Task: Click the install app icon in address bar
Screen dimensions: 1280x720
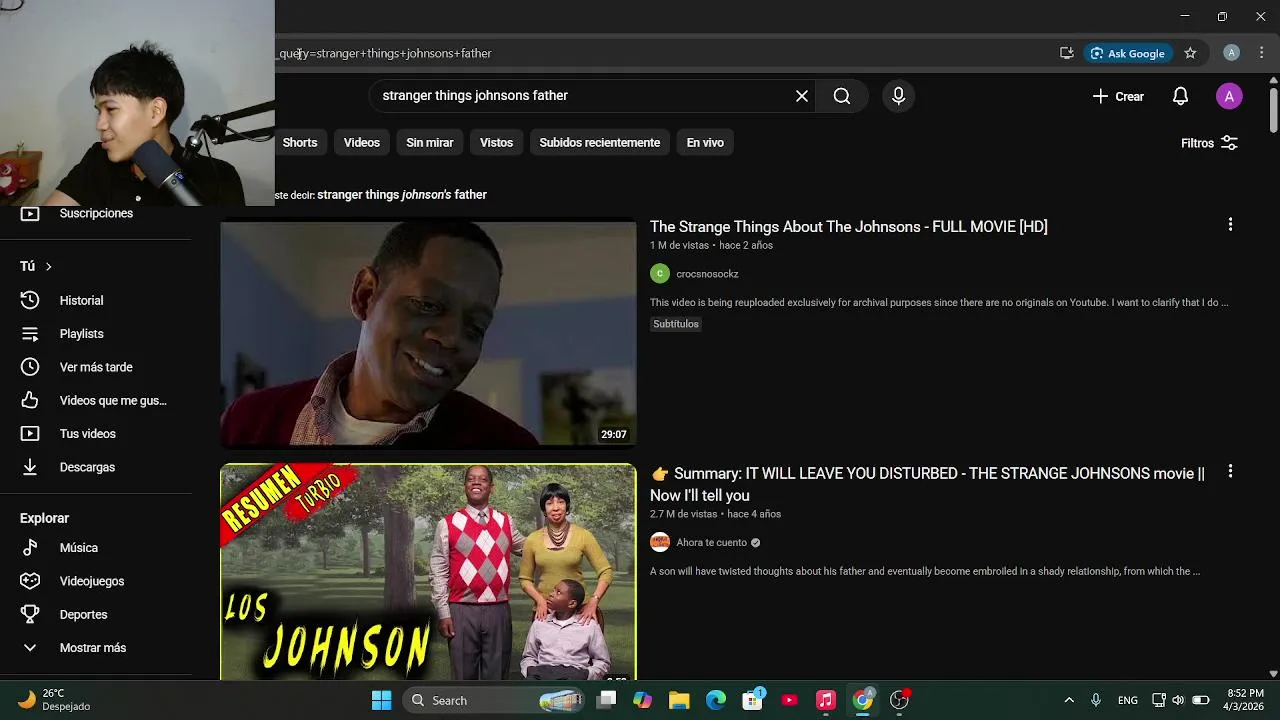Action: coord(1067,53)
